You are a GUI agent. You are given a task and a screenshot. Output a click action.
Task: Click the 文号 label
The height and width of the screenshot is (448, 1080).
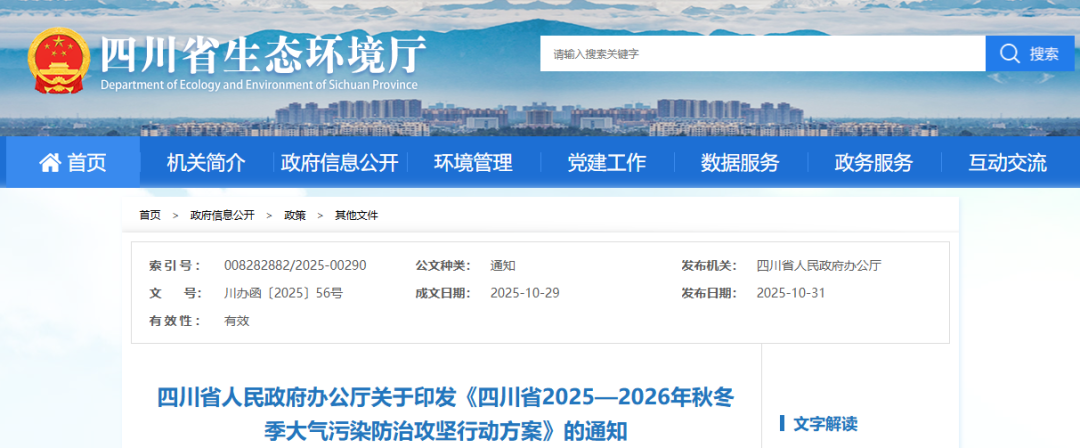(176, 294)
